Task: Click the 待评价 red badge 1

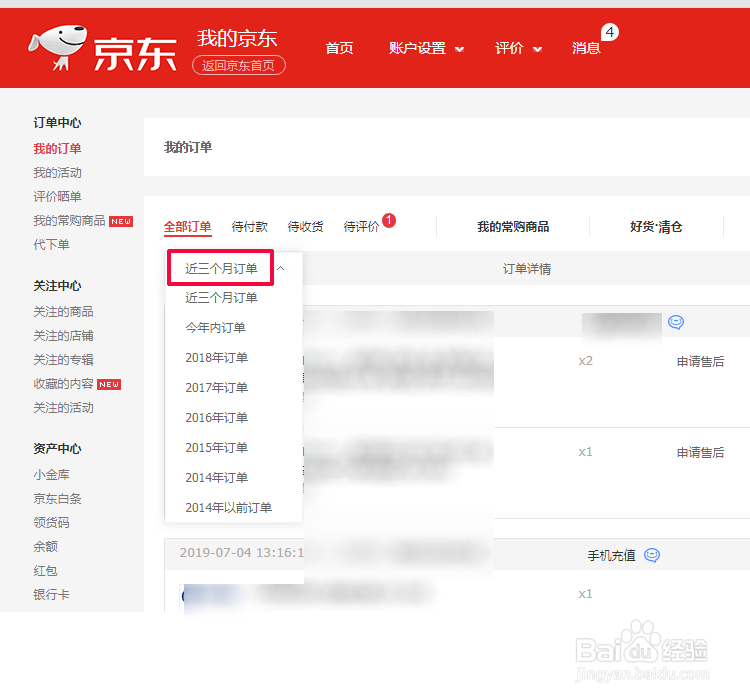Action: [389, 220]
